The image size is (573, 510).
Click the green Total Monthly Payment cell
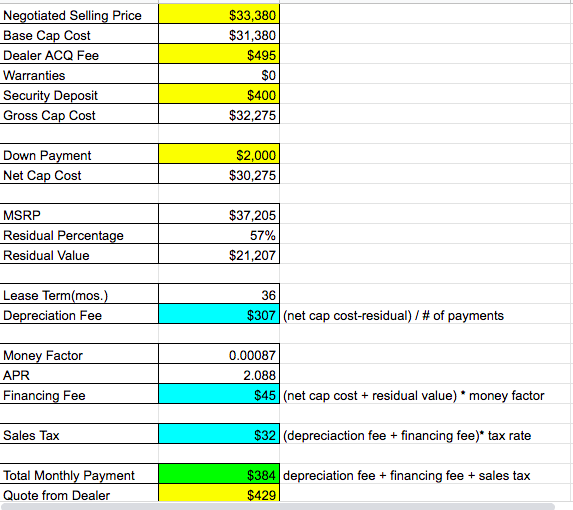click(x=219, y=474)
